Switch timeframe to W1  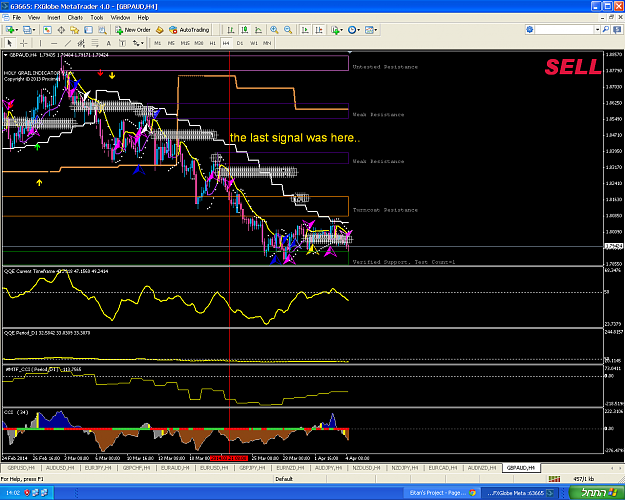tap(254, 43)
